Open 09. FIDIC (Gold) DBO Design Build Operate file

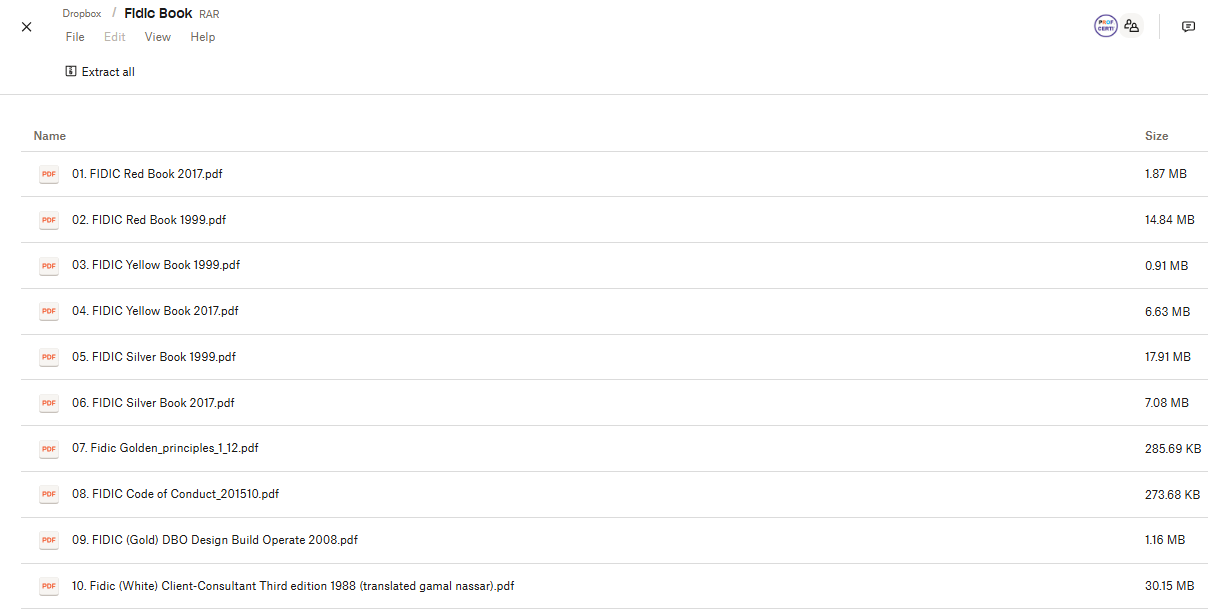click(215, 540)
